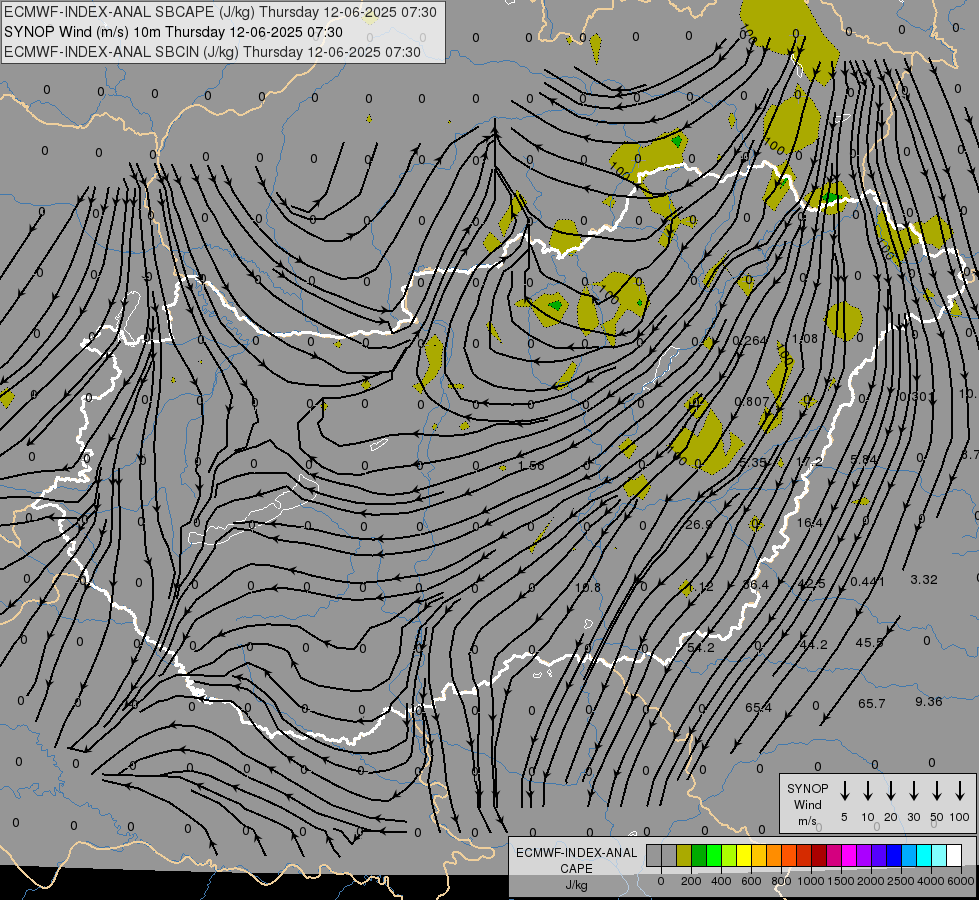Click the 65.4 value on the map
This screenshot has height=900, width=979.
(x=758, y=708)
